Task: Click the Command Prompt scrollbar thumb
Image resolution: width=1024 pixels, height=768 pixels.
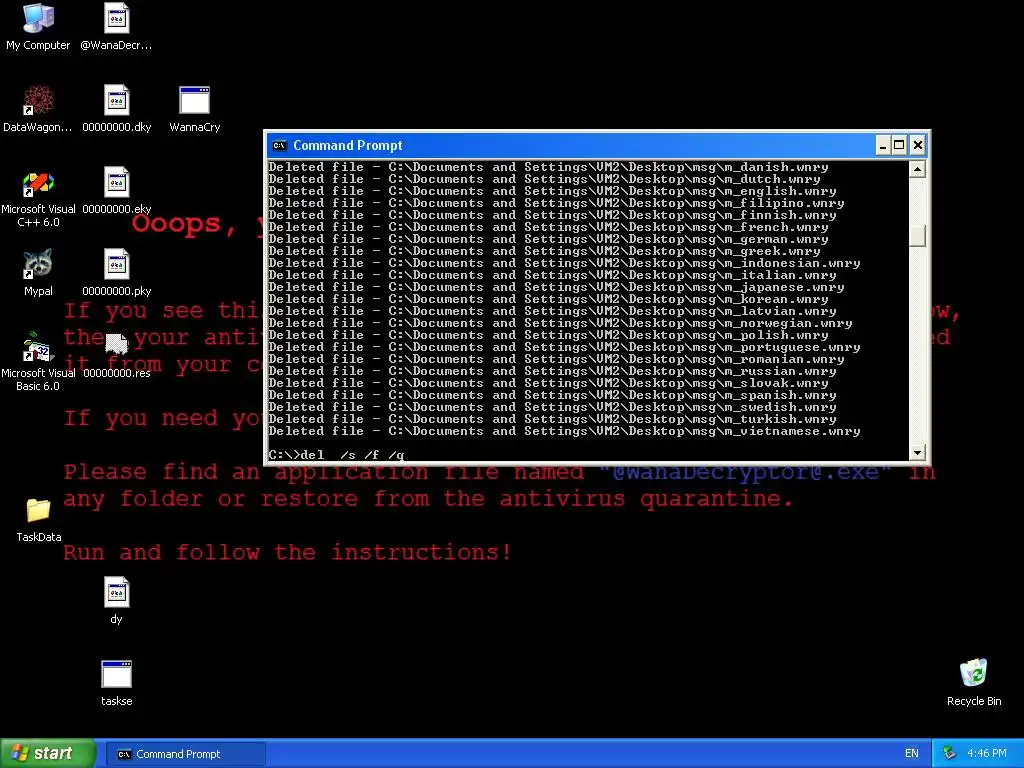Action: 918,236
